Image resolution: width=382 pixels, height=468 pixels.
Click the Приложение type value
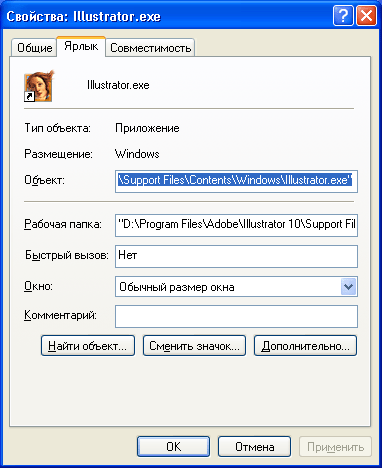point(147,128)
